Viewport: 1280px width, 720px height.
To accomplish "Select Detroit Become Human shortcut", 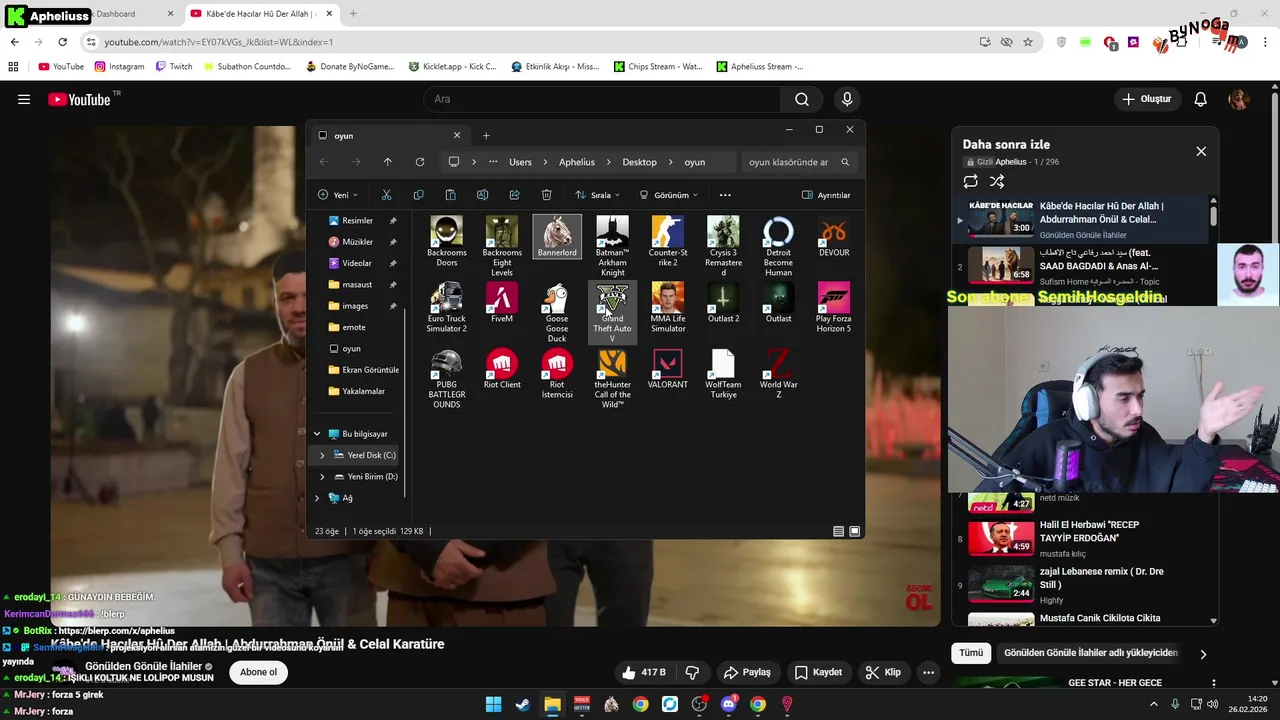I will click(x=778, y=246).
